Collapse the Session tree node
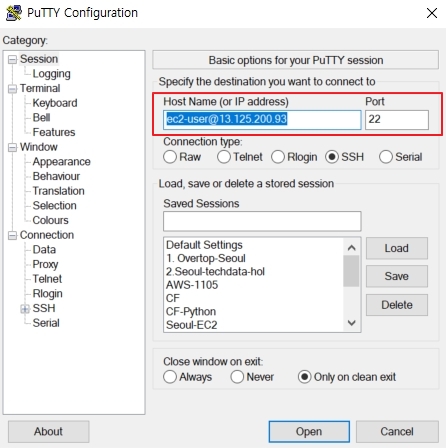446x448 pixels. point(12,59)
